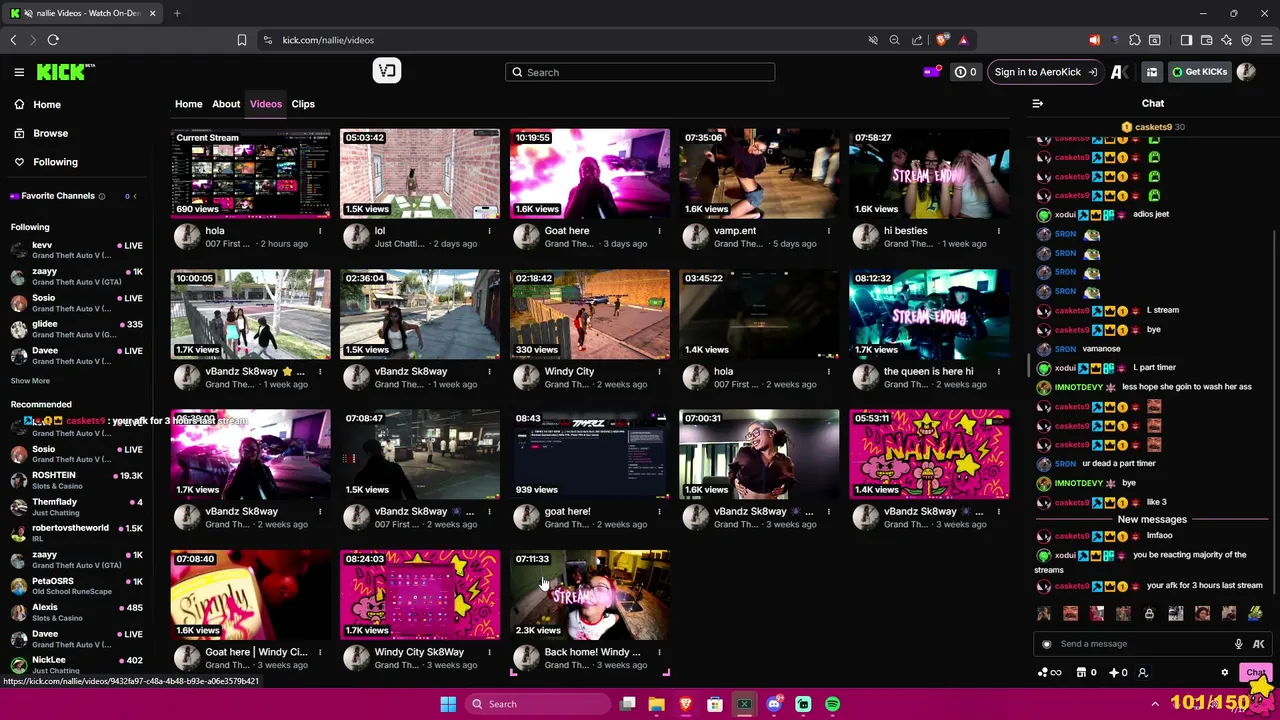Switch to the About tab

point(226,104)
